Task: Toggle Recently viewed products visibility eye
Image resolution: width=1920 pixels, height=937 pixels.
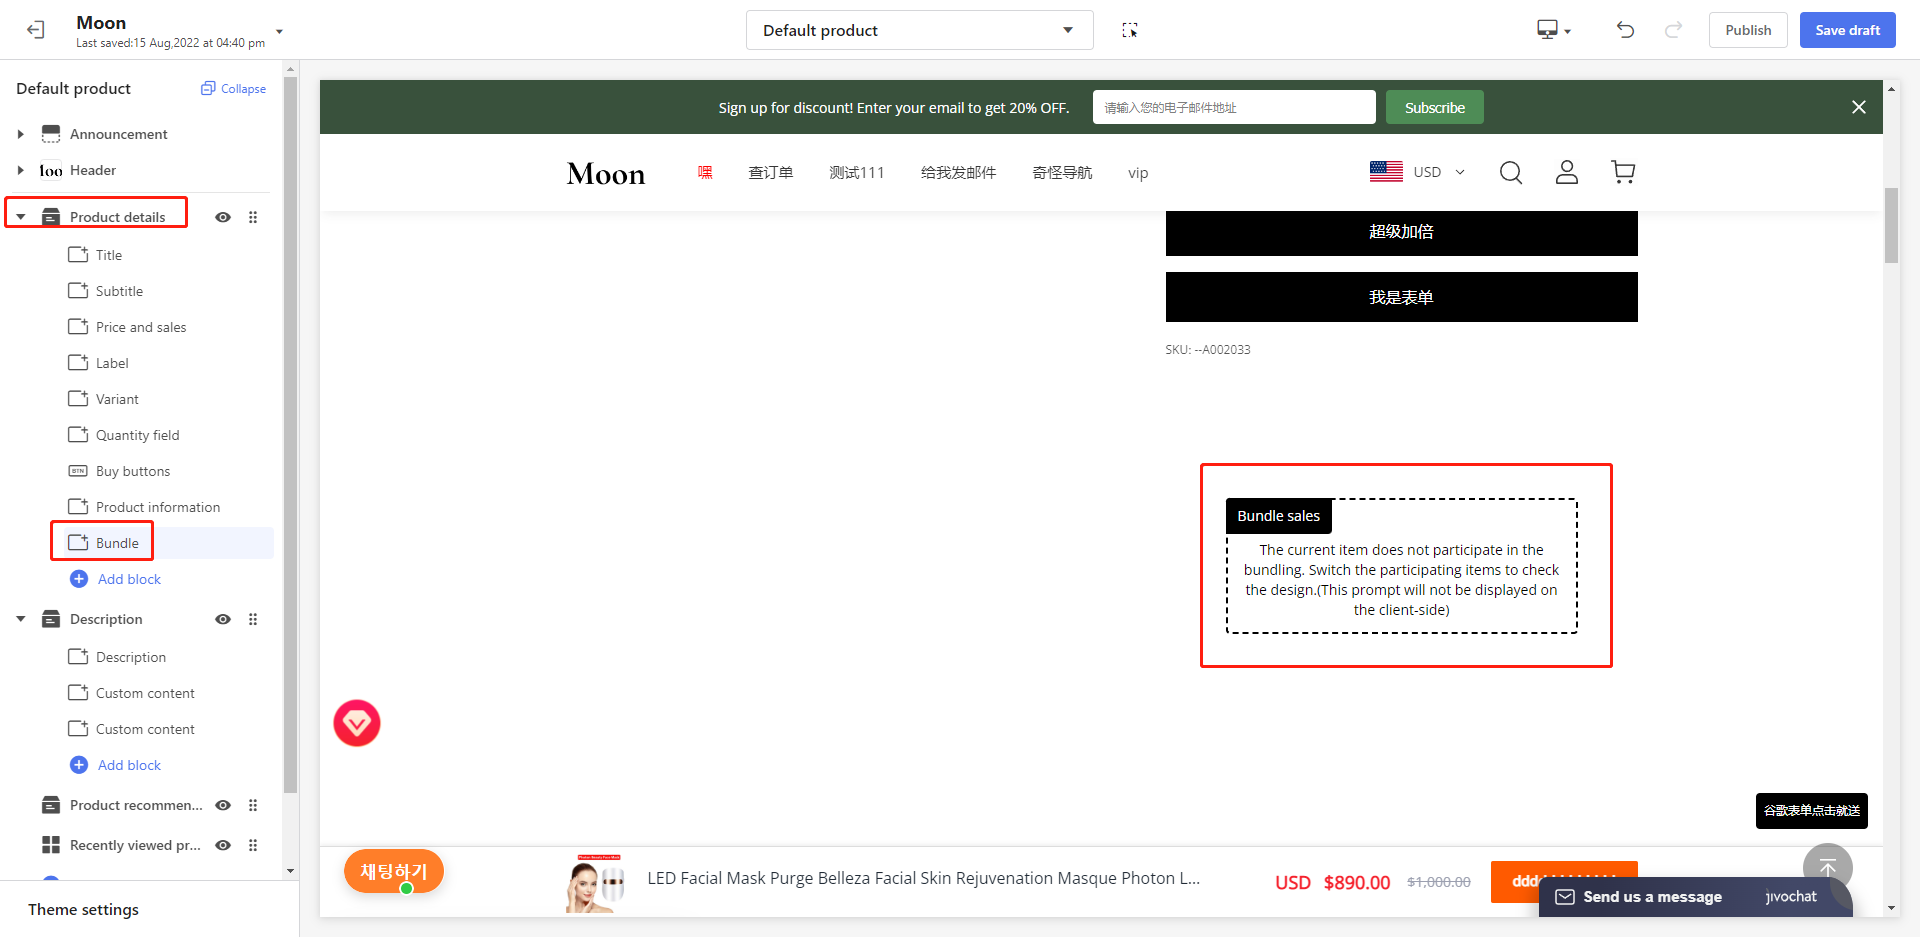Action: (223, 845)
